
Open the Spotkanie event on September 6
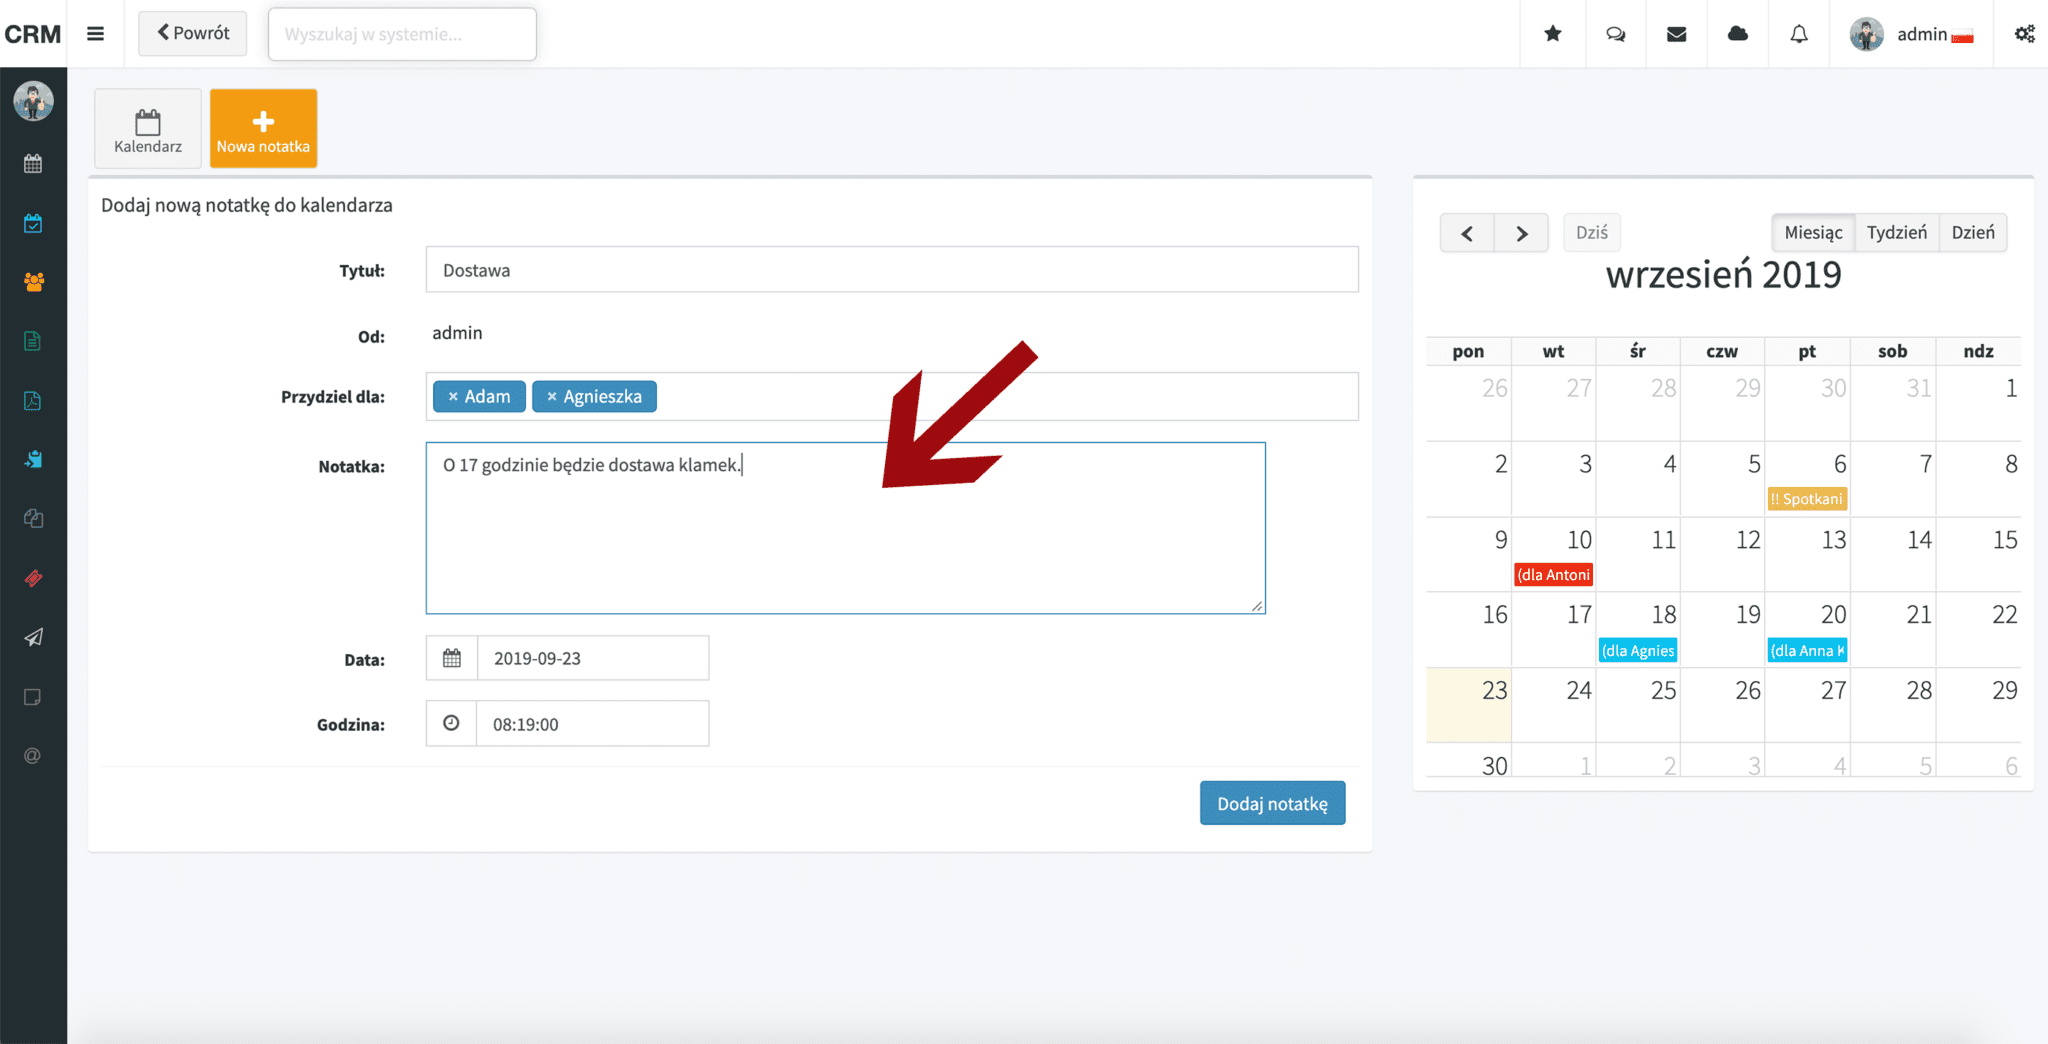[x=1807, y=499]
